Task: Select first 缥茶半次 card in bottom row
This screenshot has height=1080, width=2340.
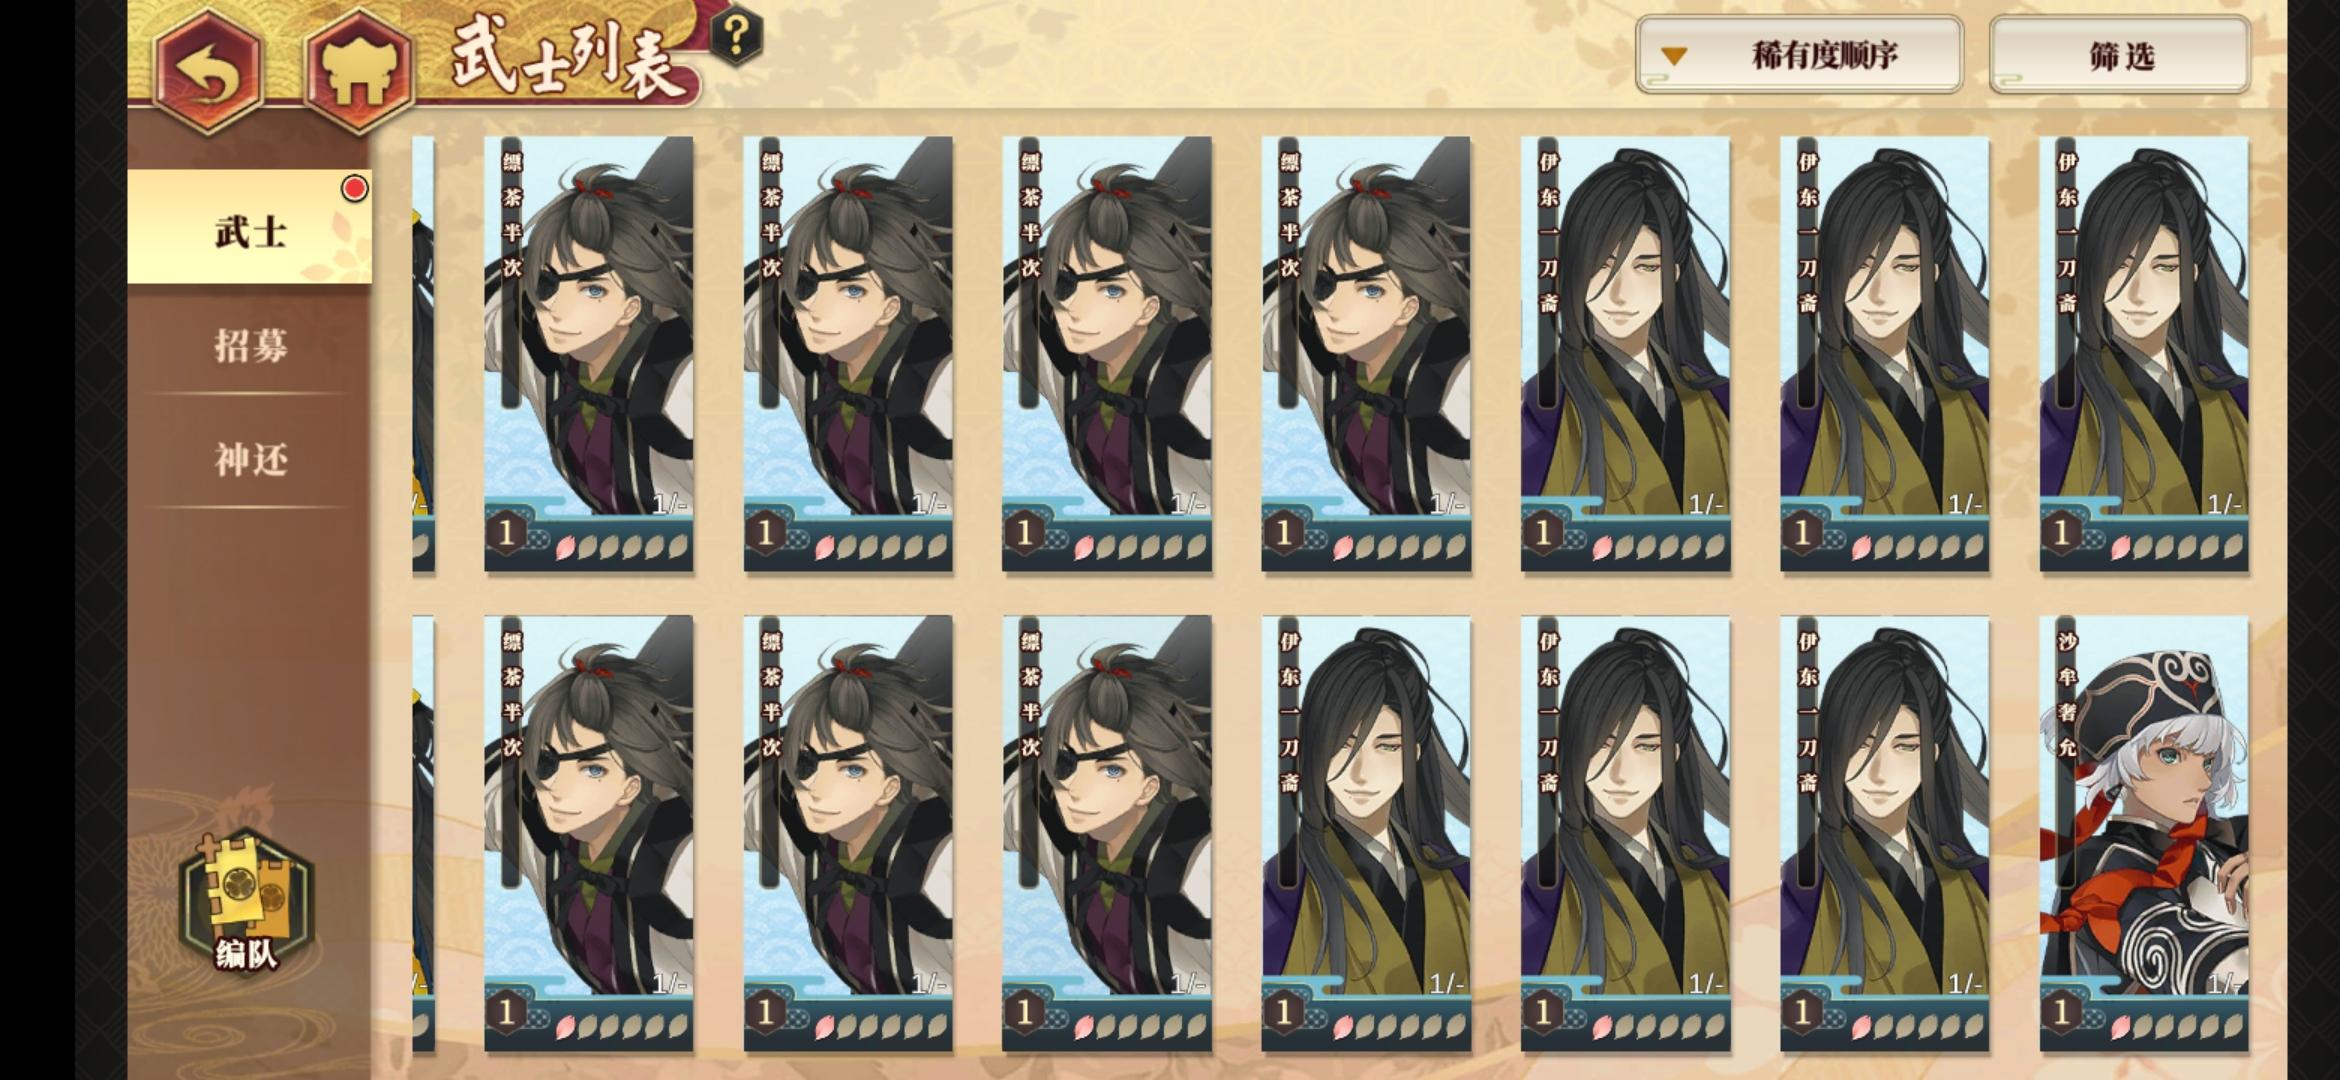Action: coord(588,834)
